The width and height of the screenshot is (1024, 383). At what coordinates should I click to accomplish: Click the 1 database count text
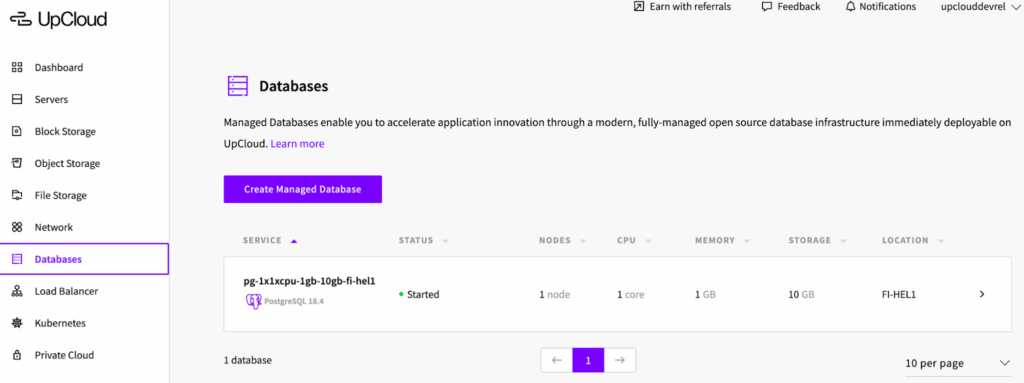[248, 360]
